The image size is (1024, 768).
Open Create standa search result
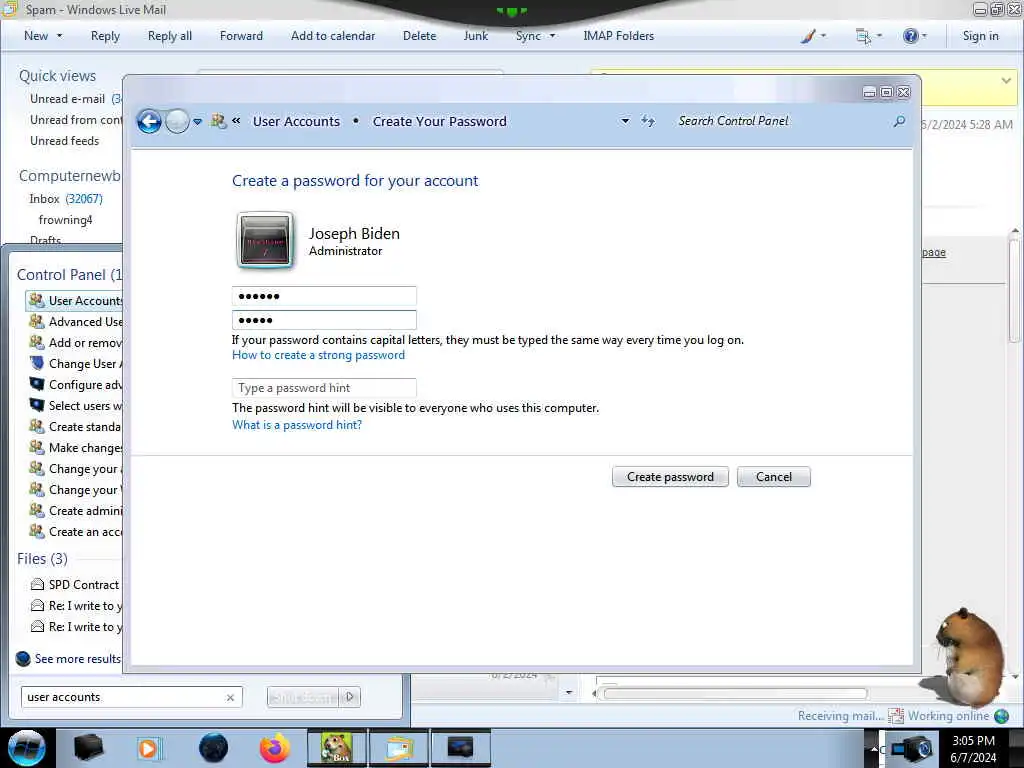point(75,427)
